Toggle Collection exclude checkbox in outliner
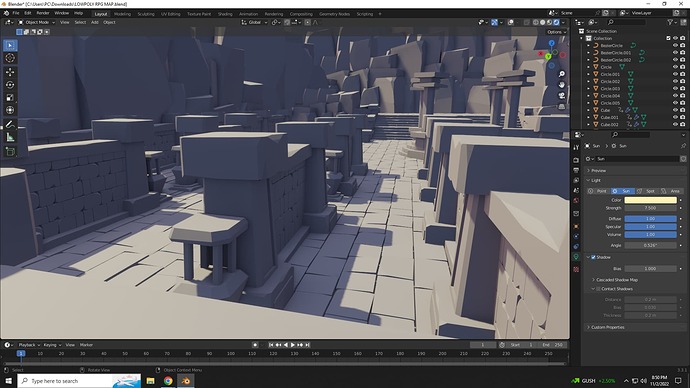This screenshot has height=388, width=690. (x=668, y=38)
